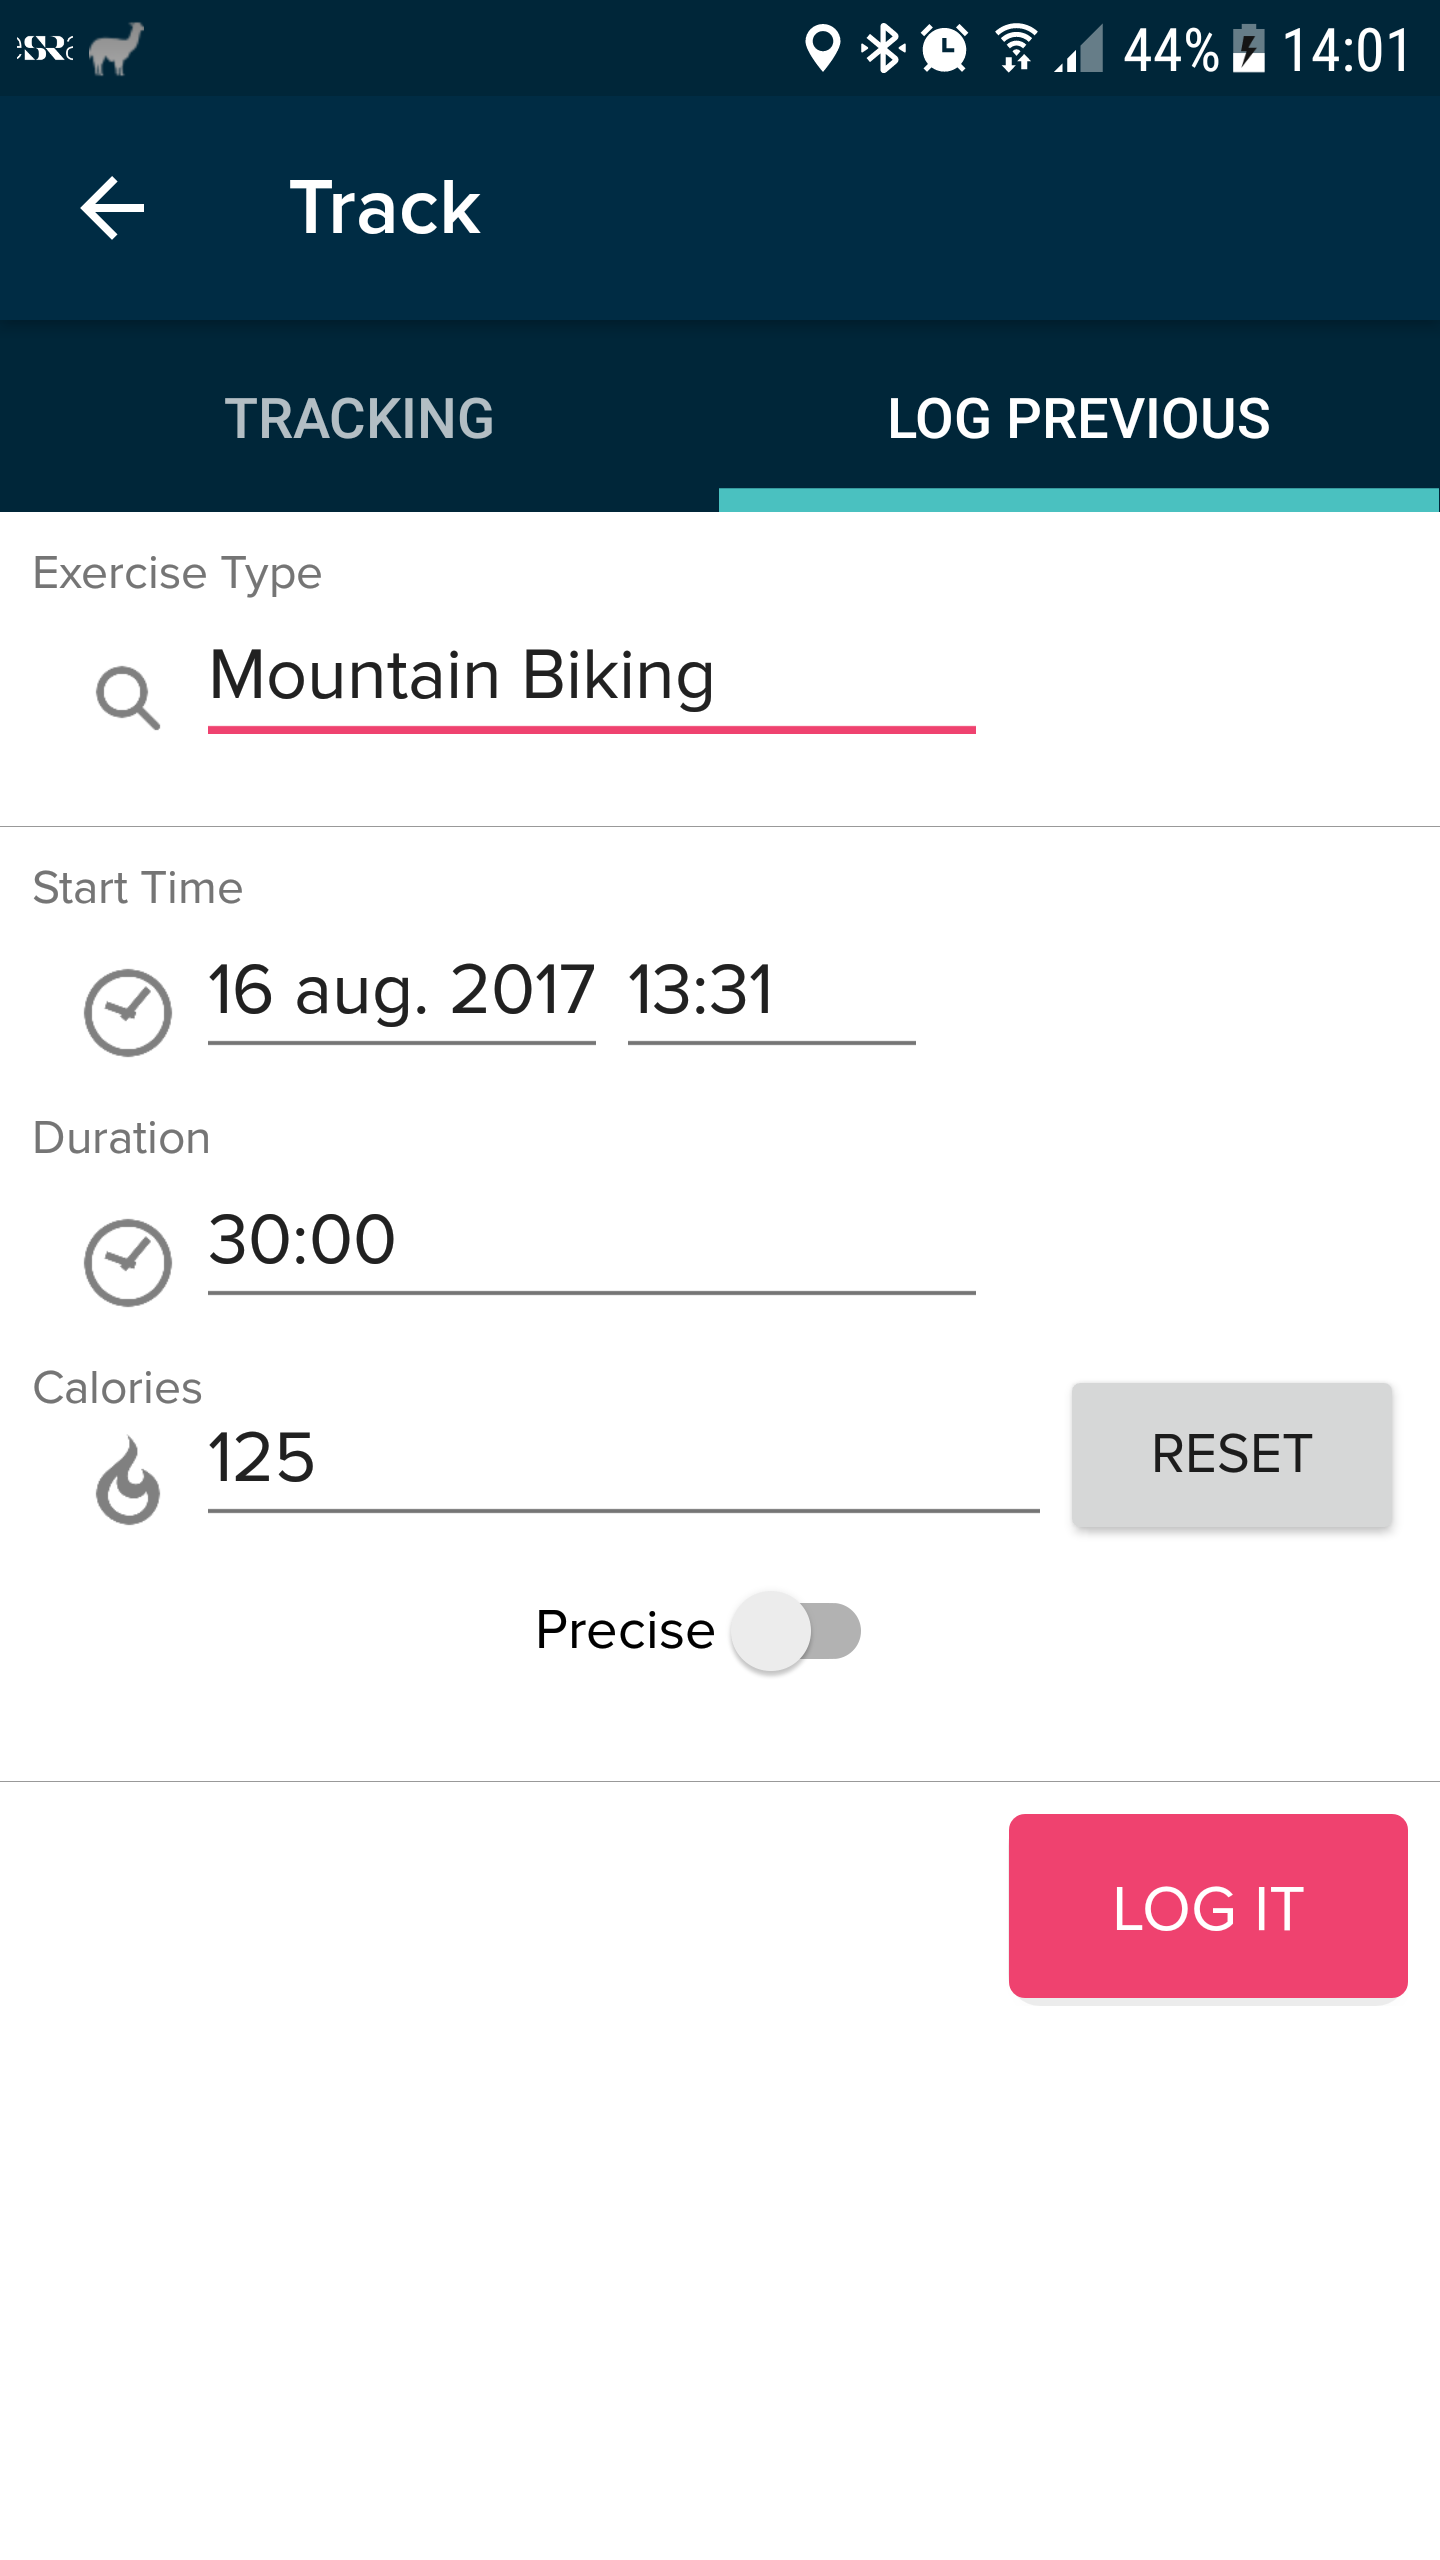Tap the Duration clock icon

128,1262
